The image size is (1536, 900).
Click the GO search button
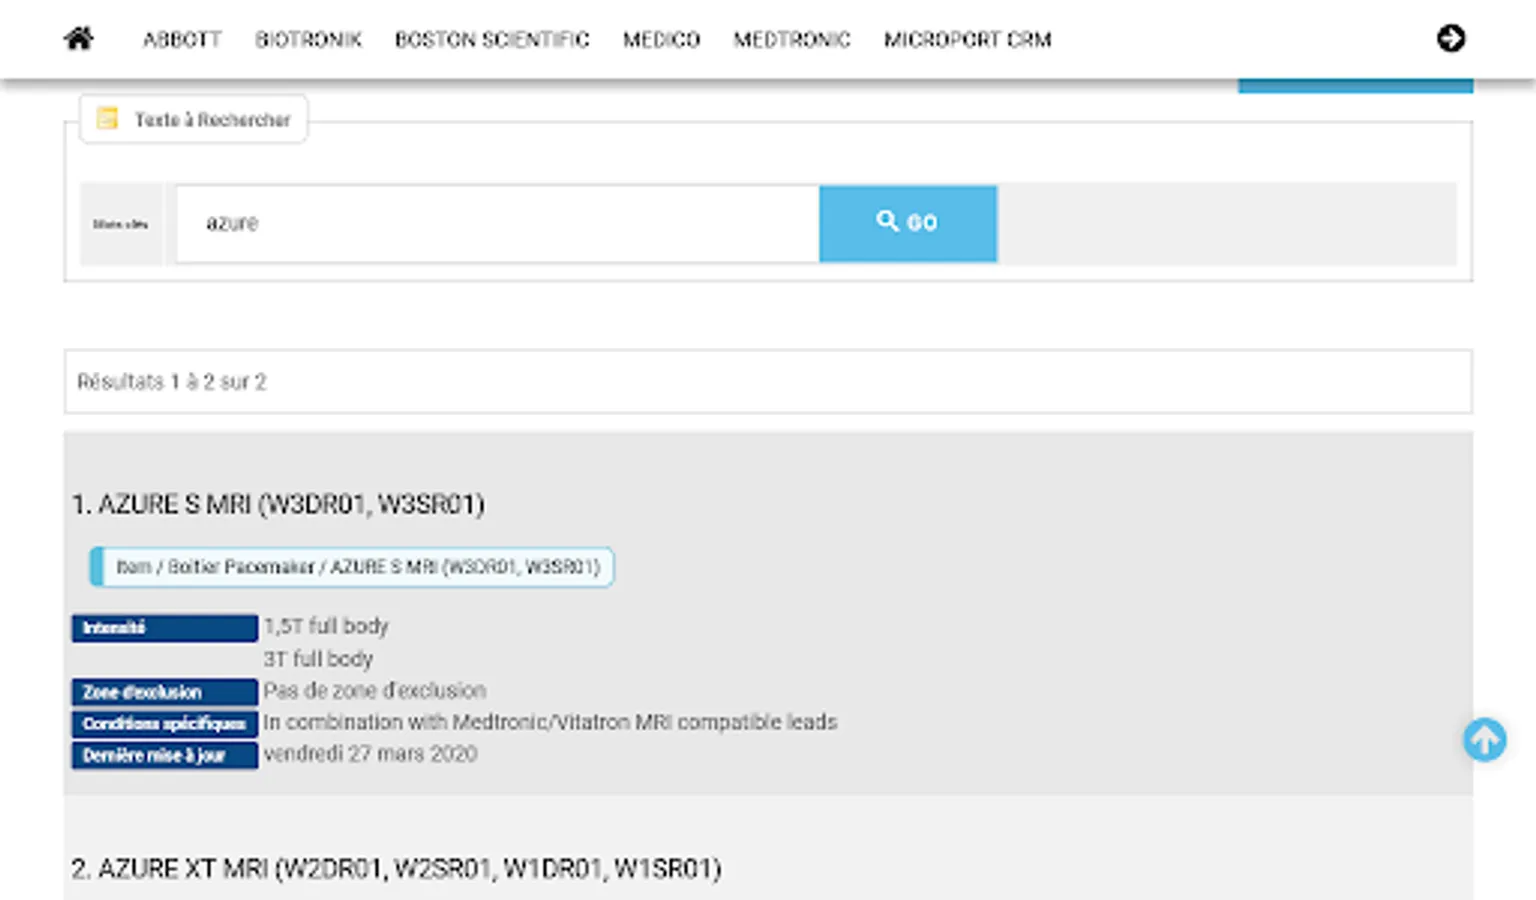tap(908, 223)
